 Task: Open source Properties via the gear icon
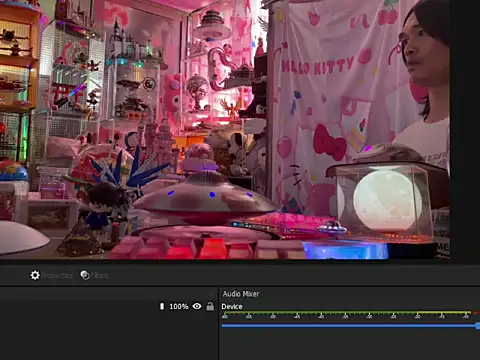35,275
